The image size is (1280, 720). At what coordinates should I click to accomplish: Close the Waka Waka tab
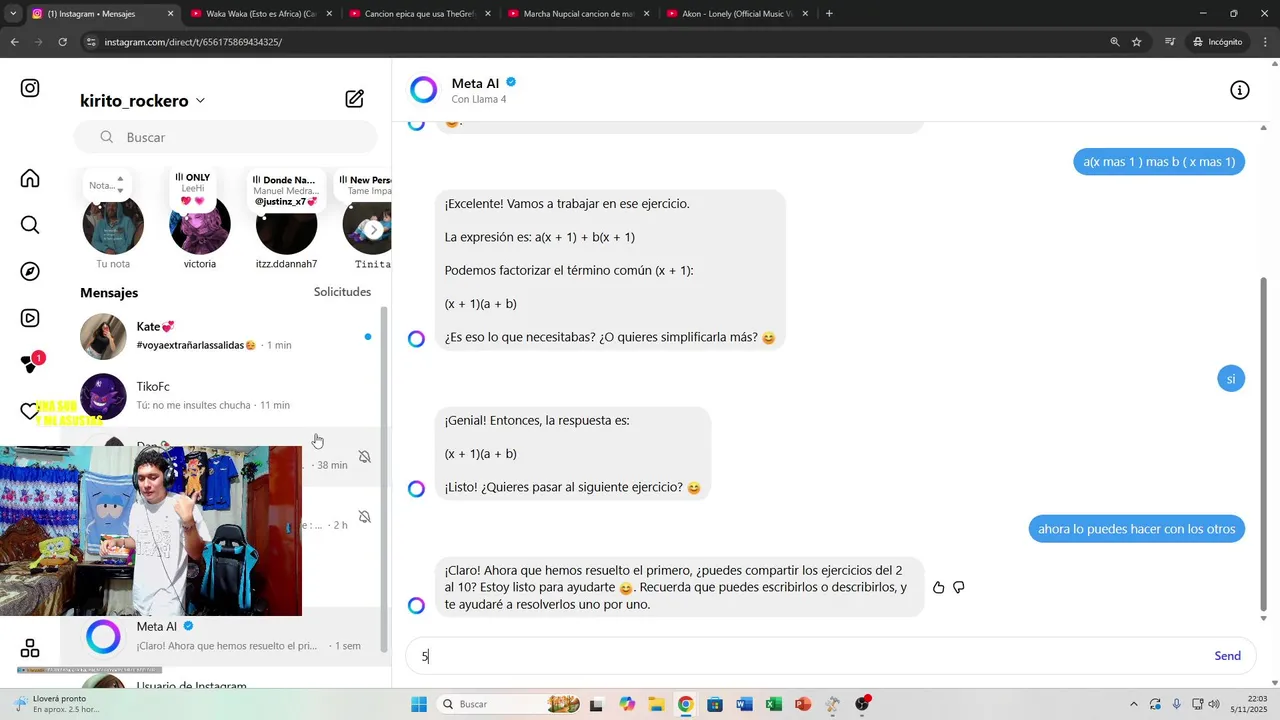click(x=328, y=14)
